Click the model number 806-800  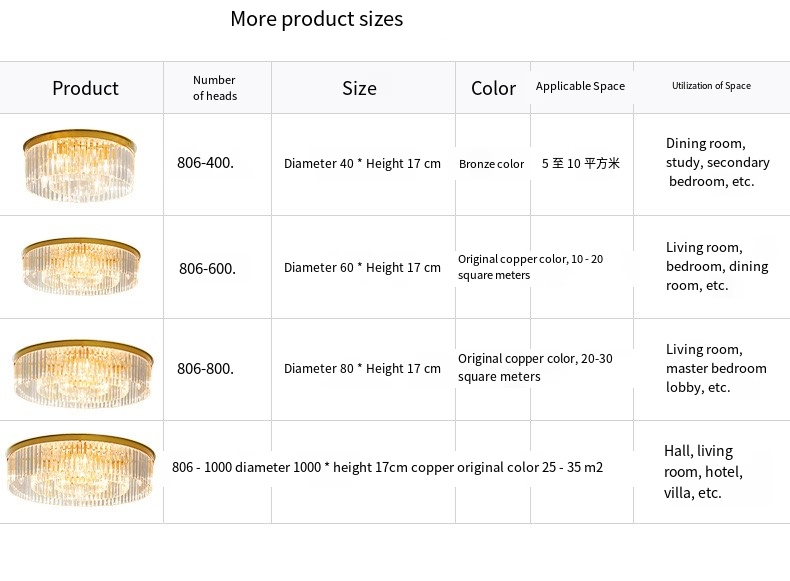205,368
